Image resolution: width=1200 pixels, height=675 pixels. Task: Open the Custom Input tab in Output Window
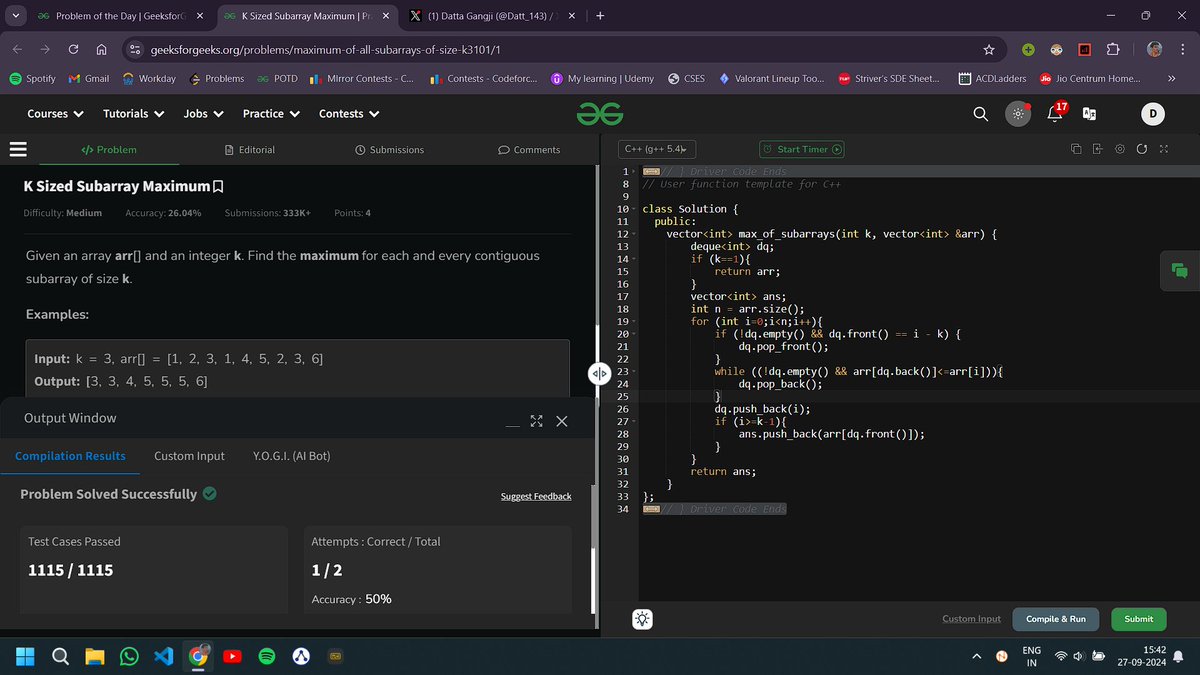(x=189, y=456)
